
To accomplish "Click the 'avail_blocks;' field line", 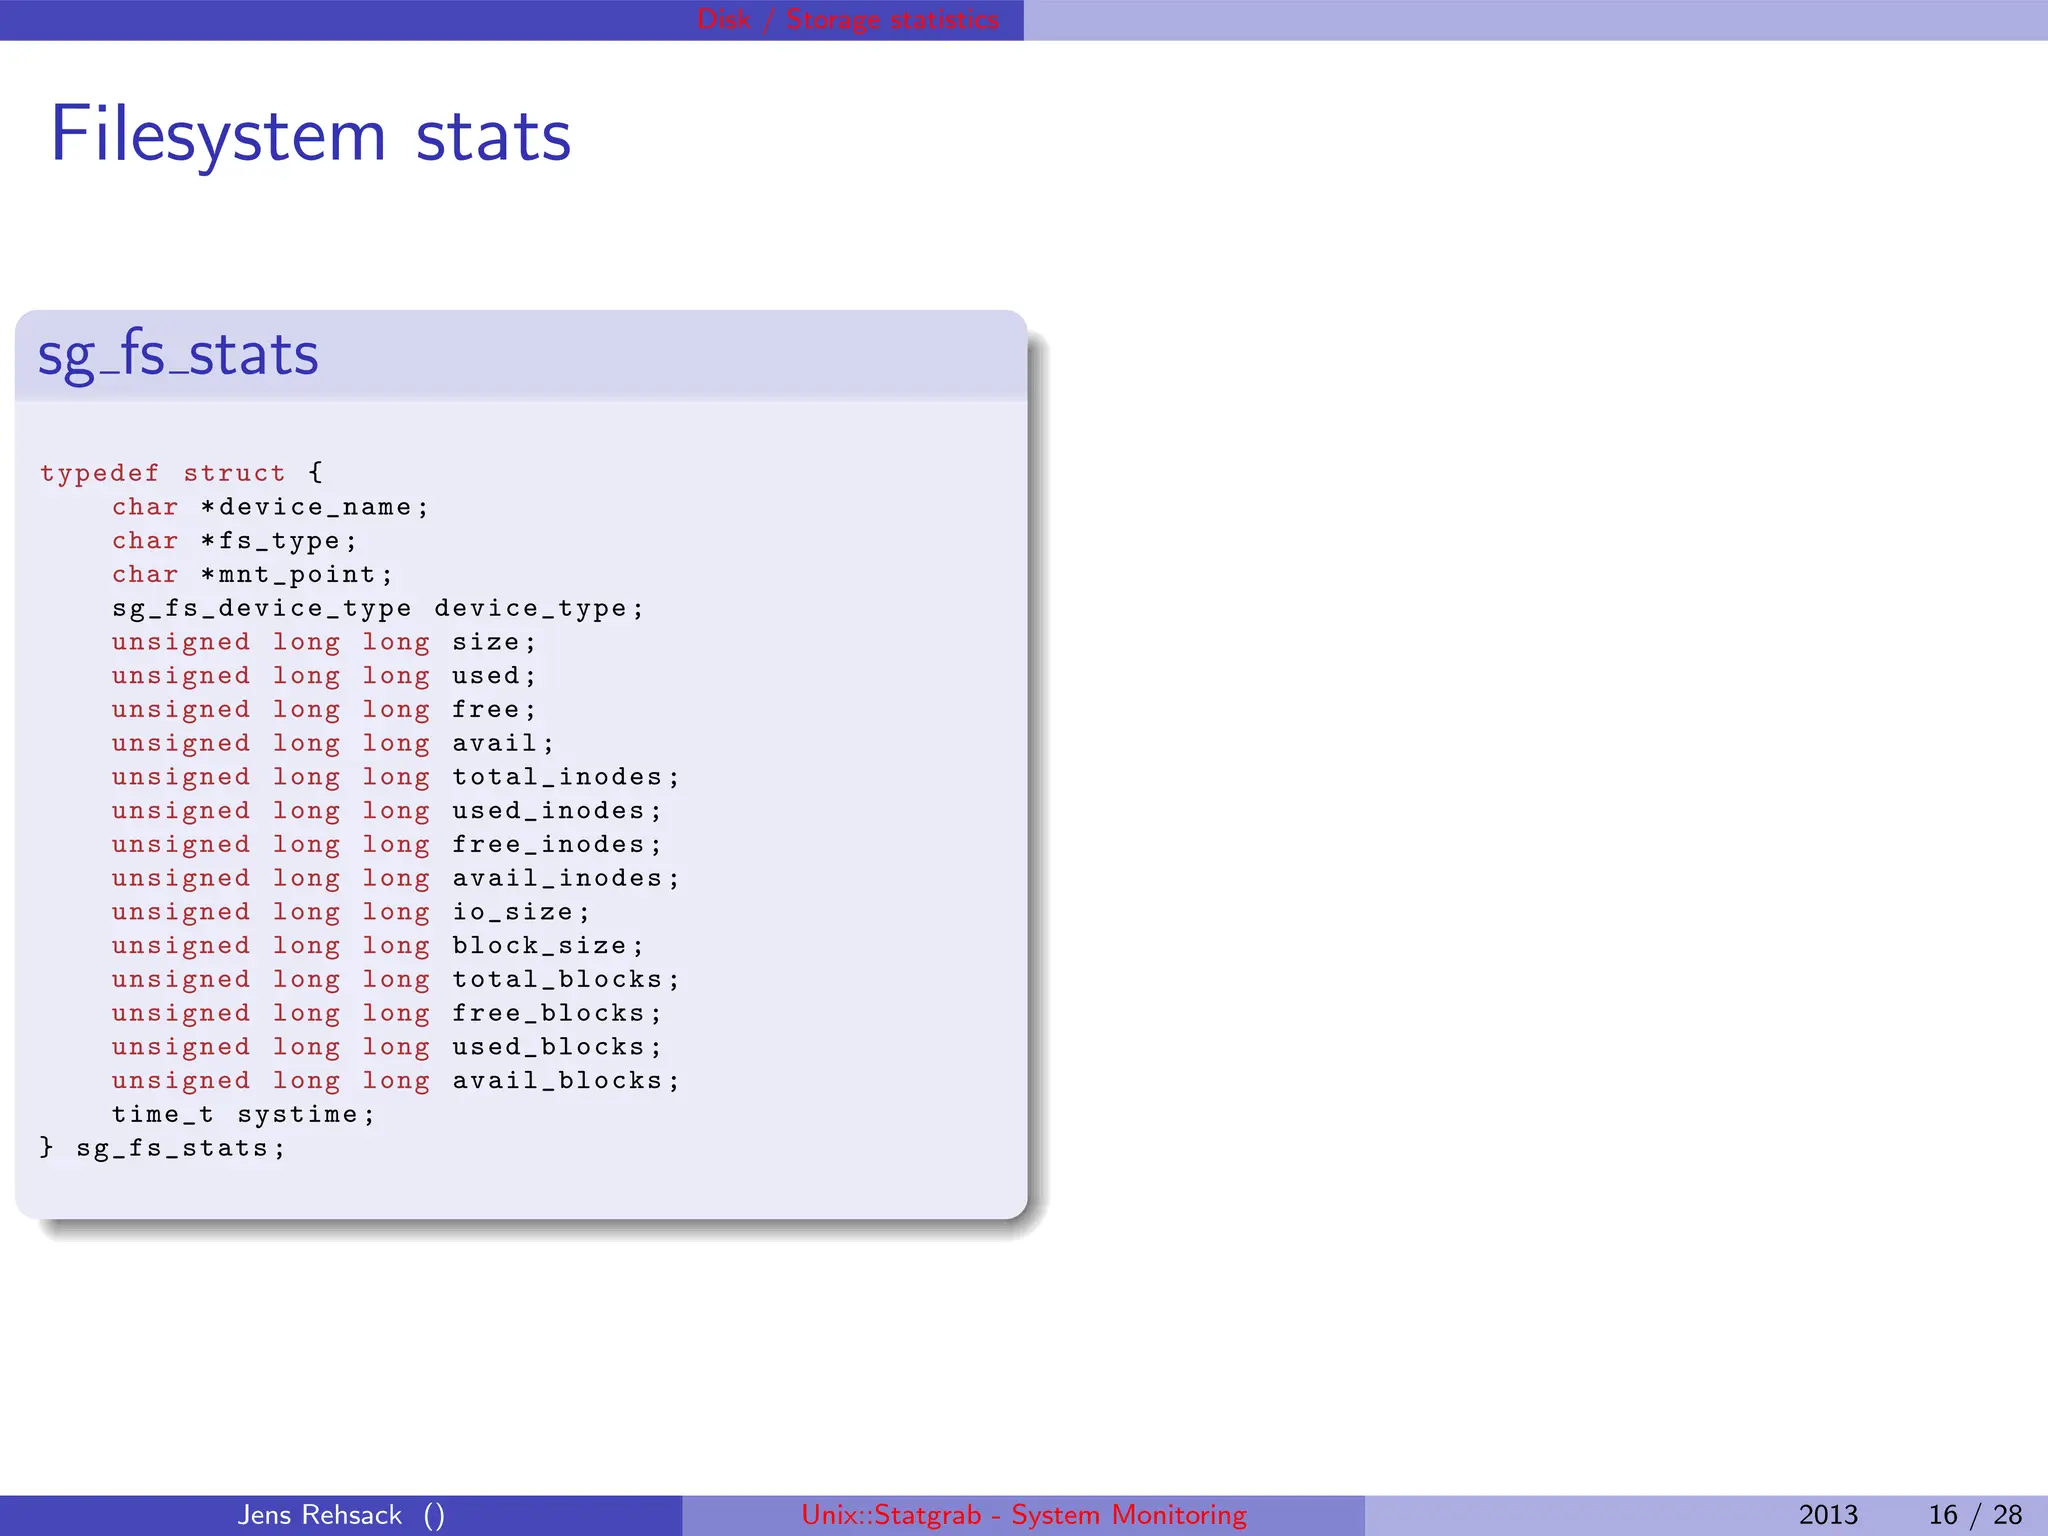I will point(396,1081).
